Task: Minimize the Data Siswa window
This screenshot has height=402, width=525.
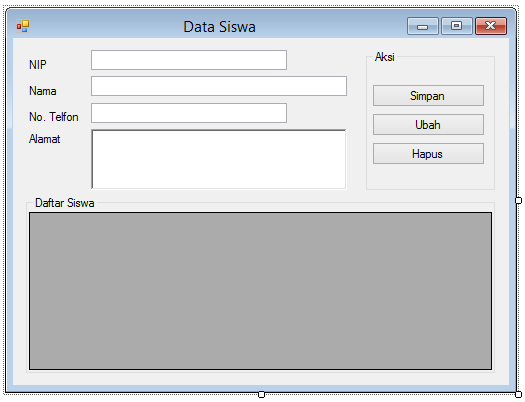Action: pos(423,26)
